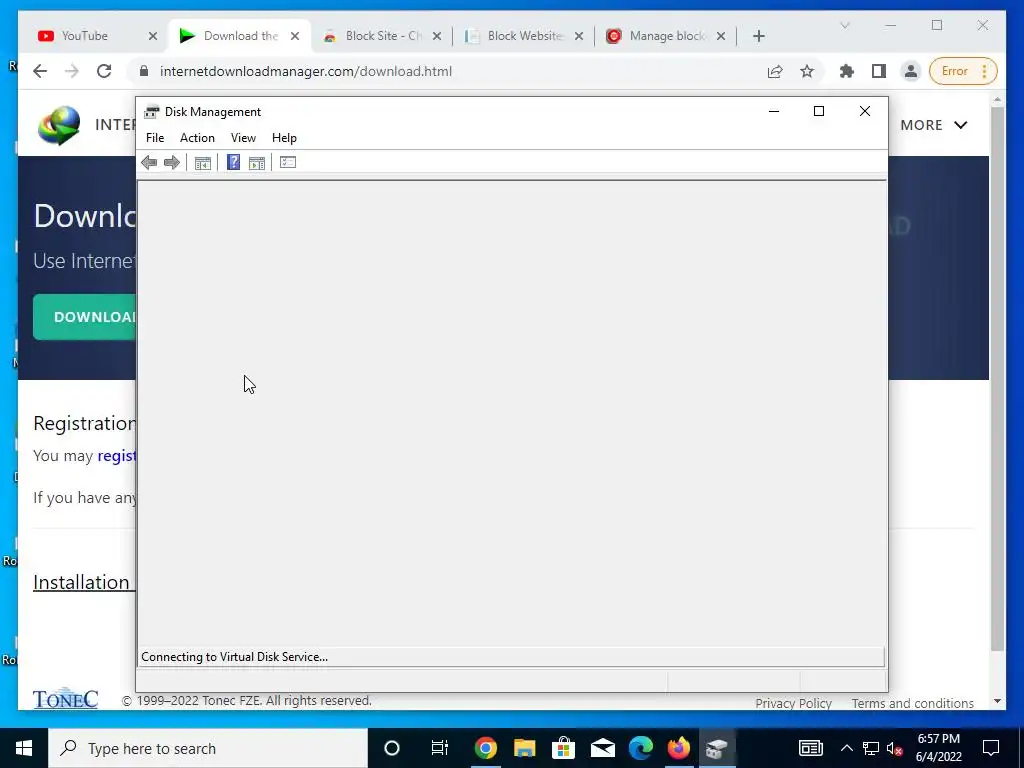Screen dimensions: 1024x768
Task: Open File Explorer from the taskbar
Action: [524, 748]
